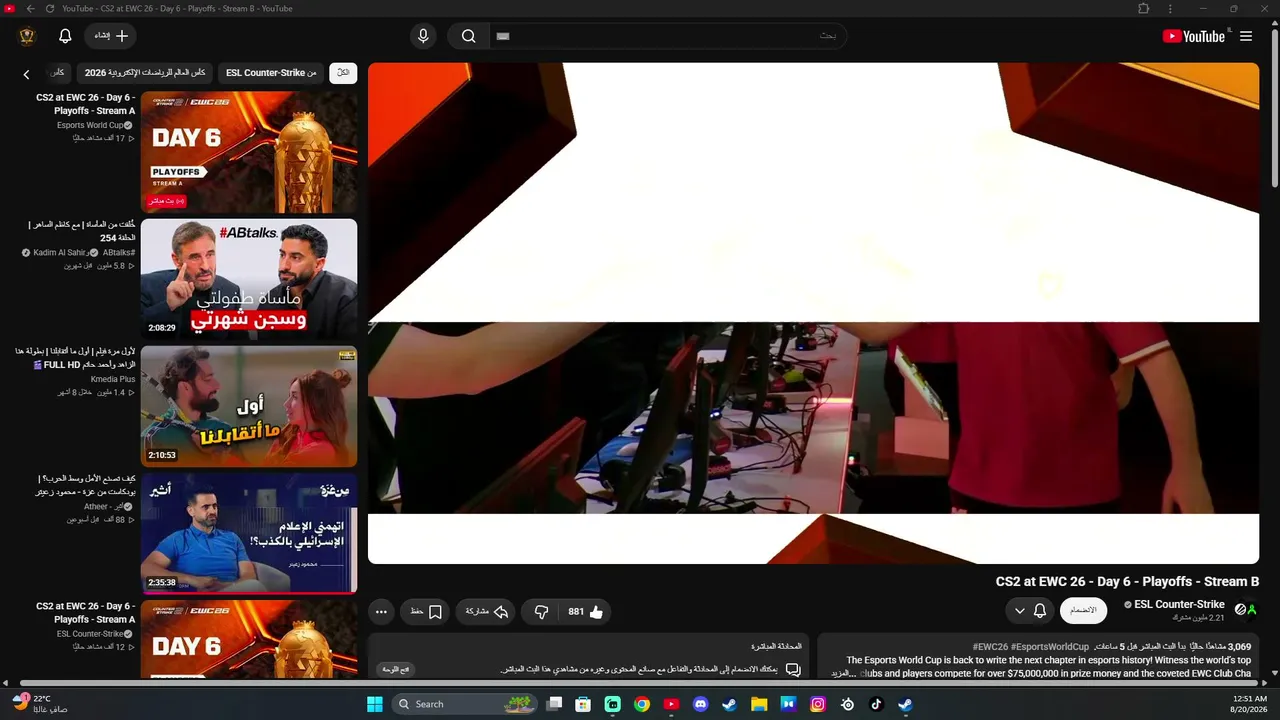
Task: Click the horizontal page scrollbar
Action: tap(640, 684)
